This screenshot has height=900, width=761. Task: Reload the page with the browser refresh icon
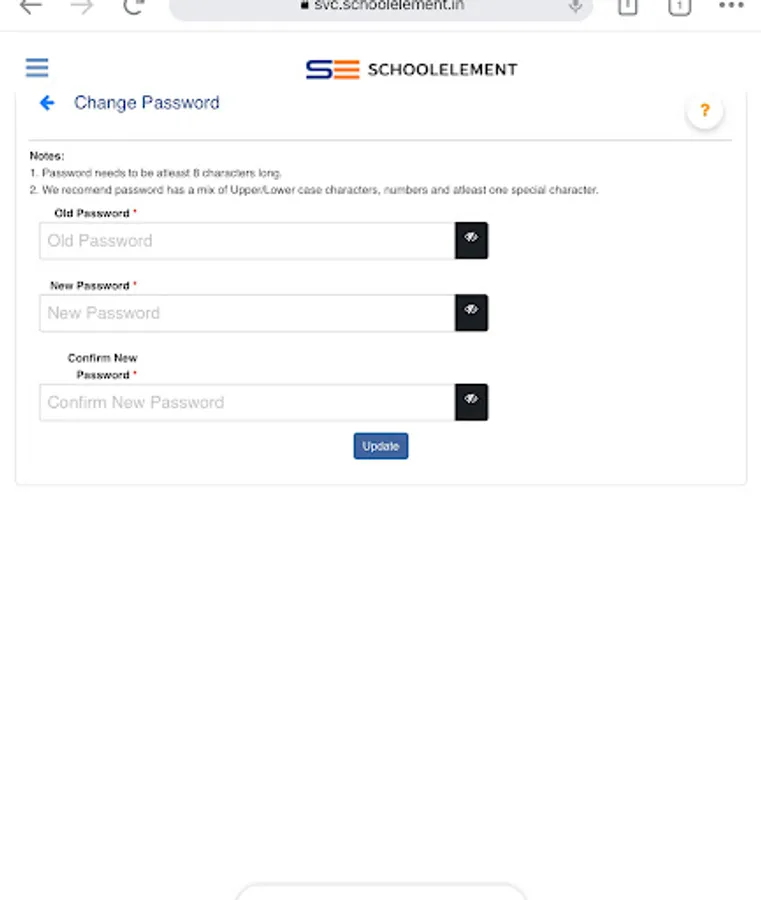tap(133, 6)
